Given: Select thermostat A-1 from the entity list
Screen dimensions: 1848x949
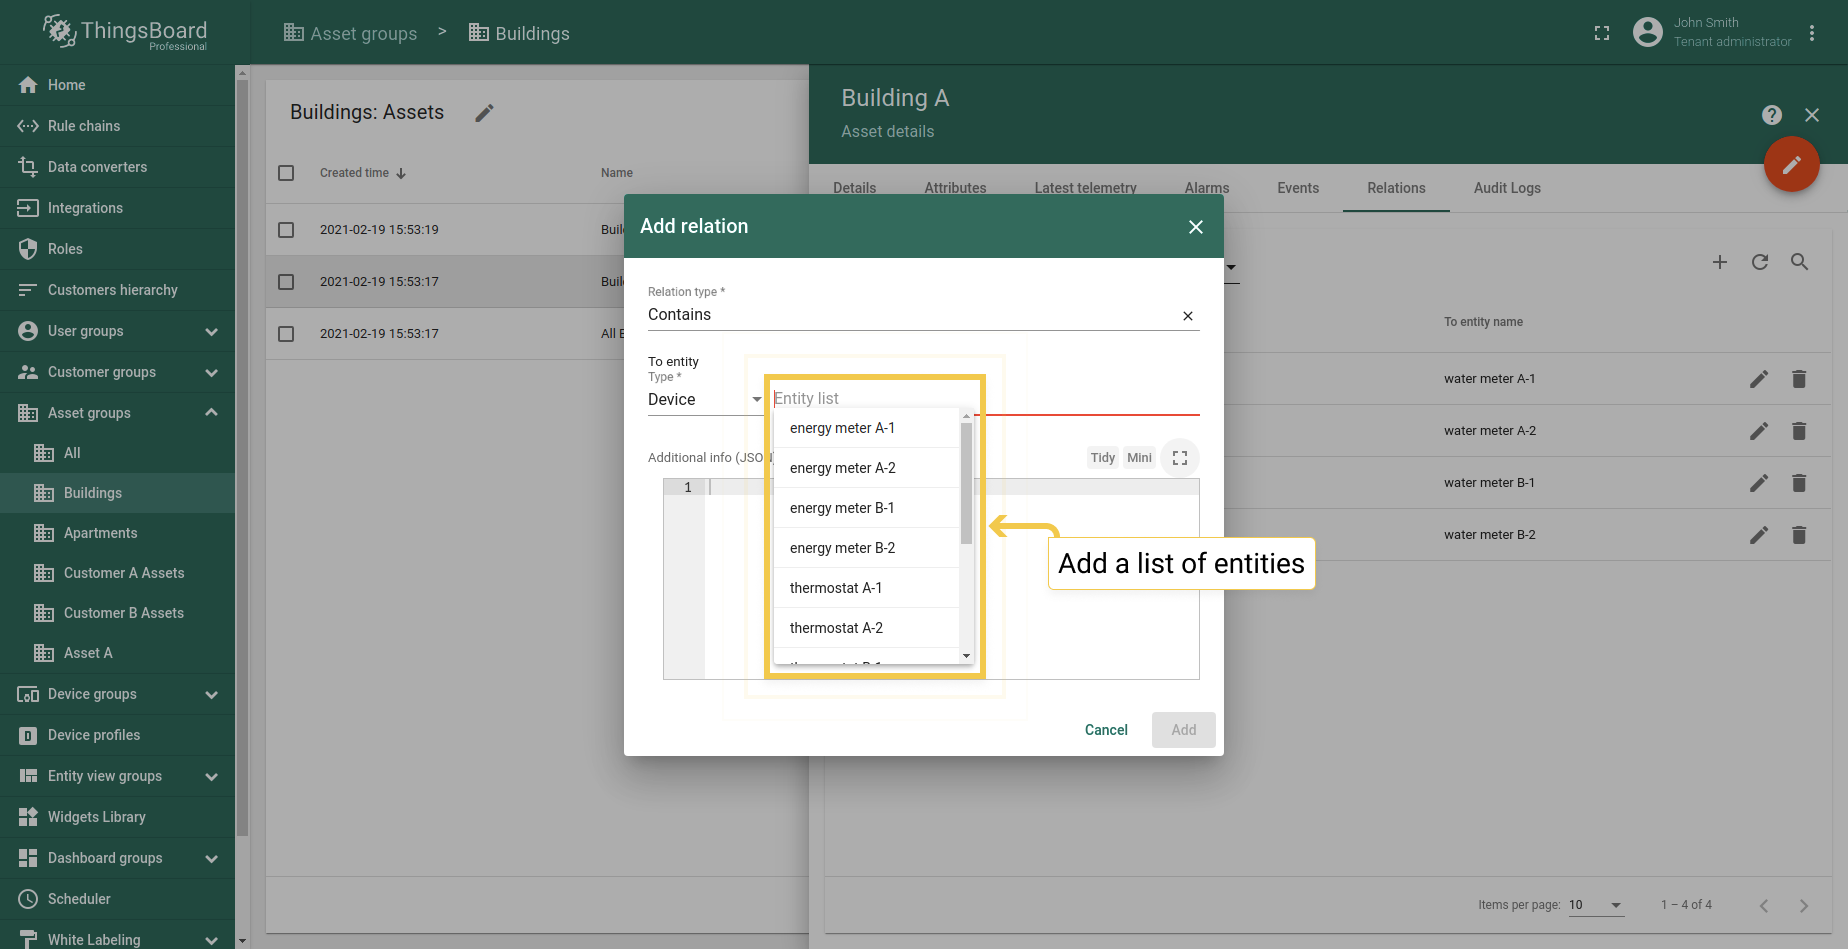Looking at the screenshot, I should point(836,588).
